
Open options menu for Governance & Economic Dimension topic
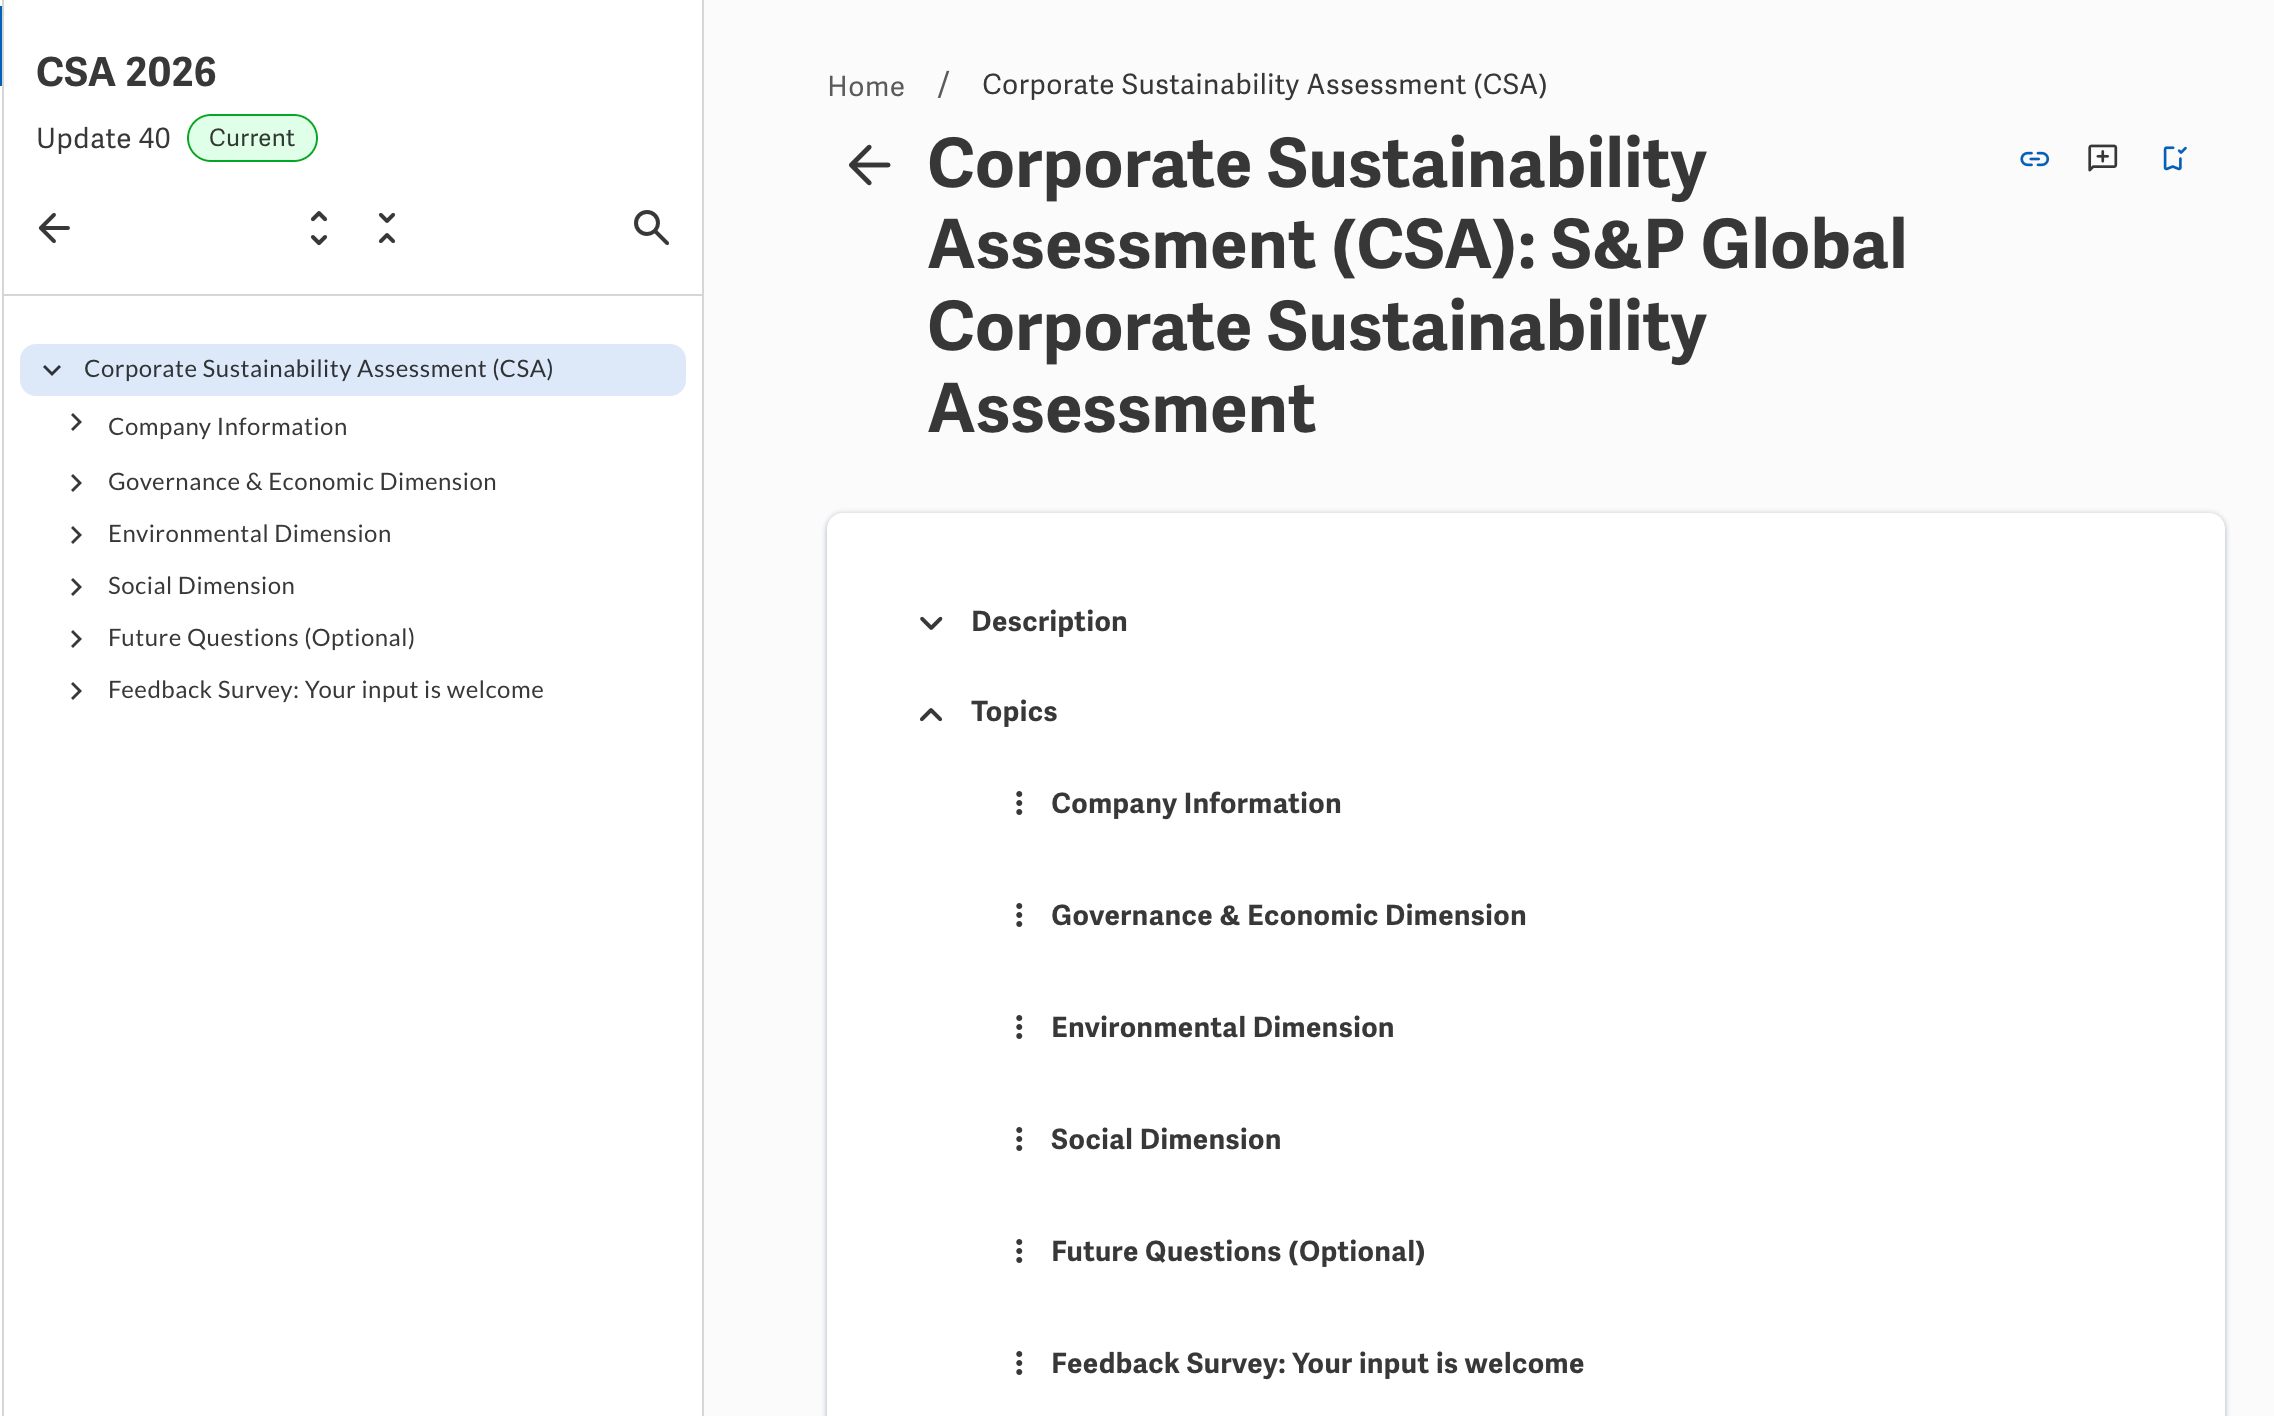pos(1019,915)
